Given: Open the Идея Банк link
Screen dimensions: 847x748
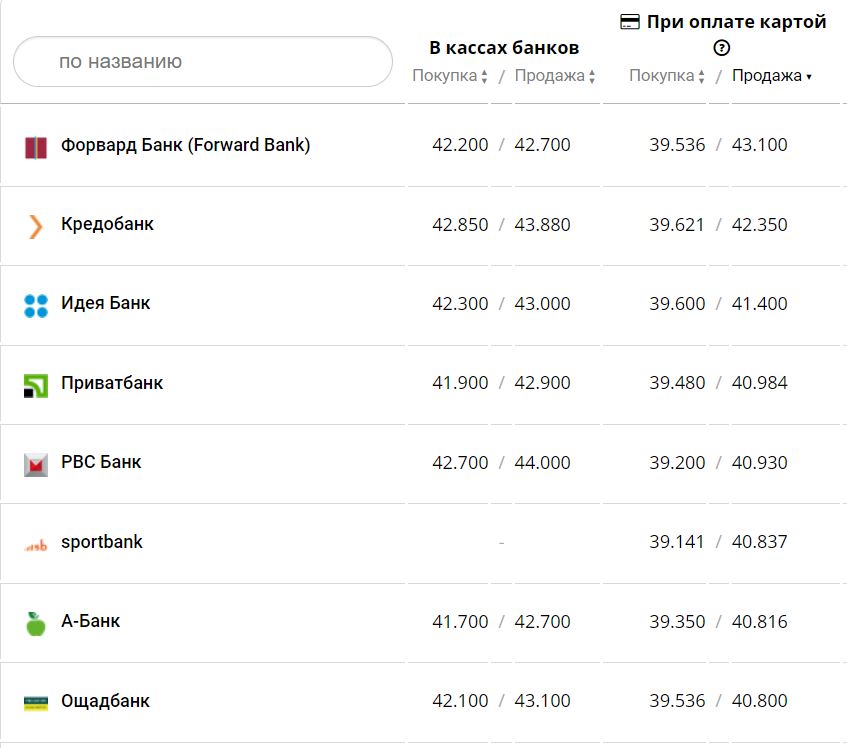Looking at the screenshot, I should point(105,303).
